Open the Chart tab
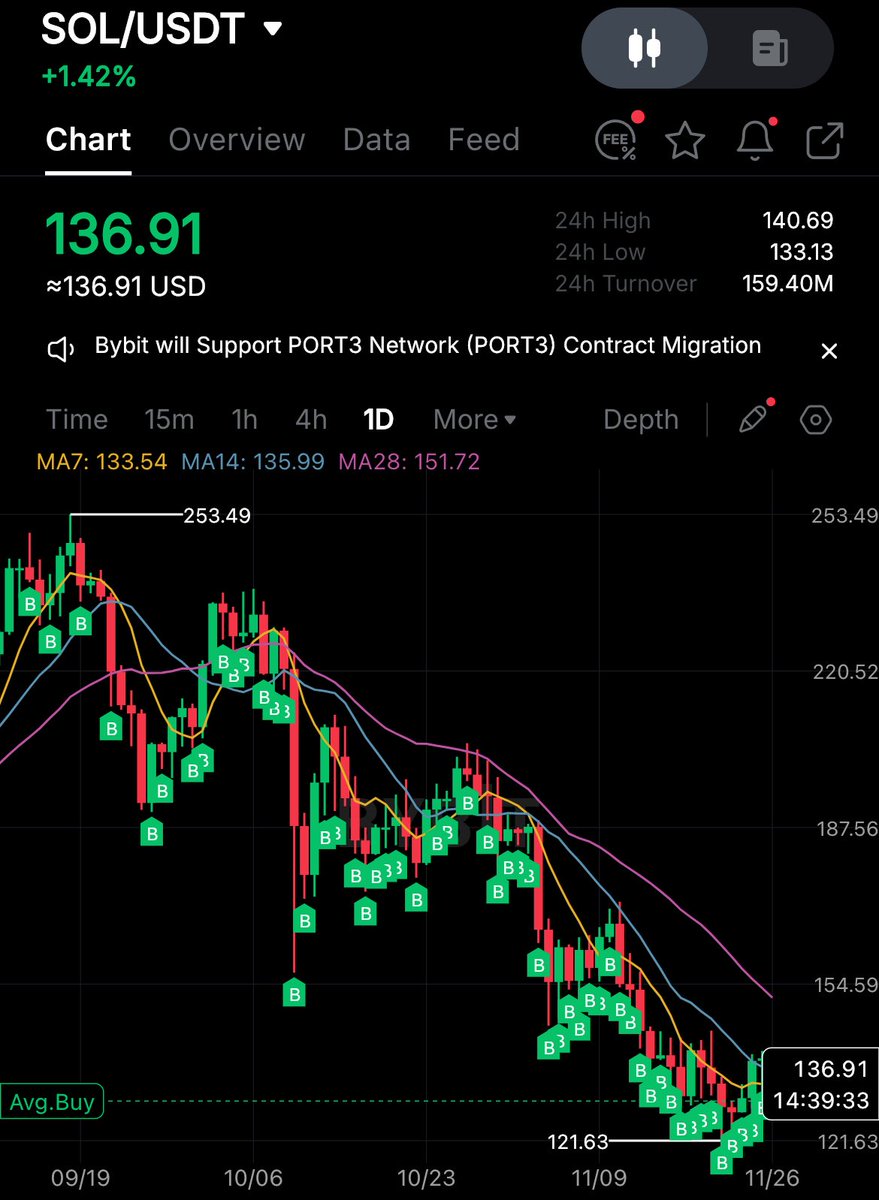The width and height of the screenshot is (879, 1200). click(88, 140)
